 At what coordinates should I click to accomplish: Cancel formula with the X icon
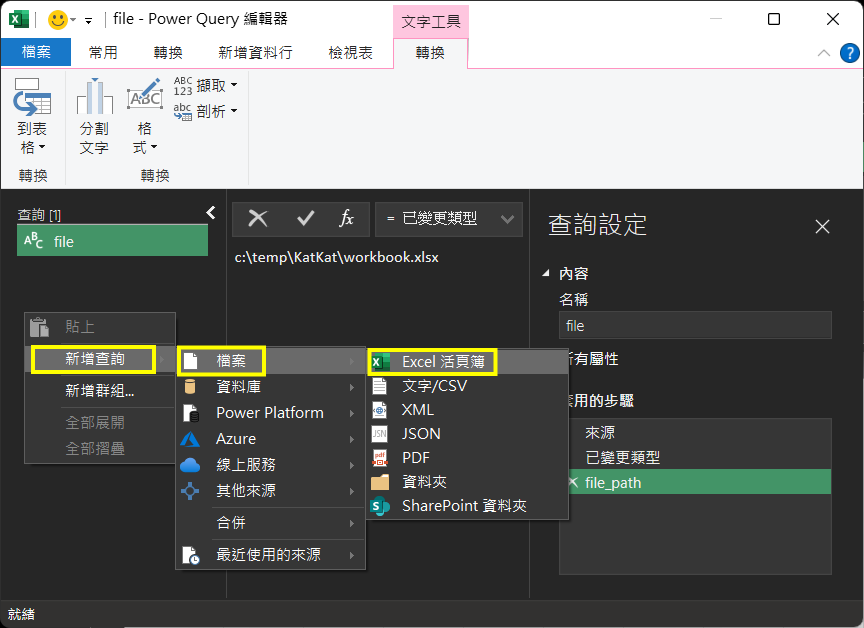(x=258, y=219)
